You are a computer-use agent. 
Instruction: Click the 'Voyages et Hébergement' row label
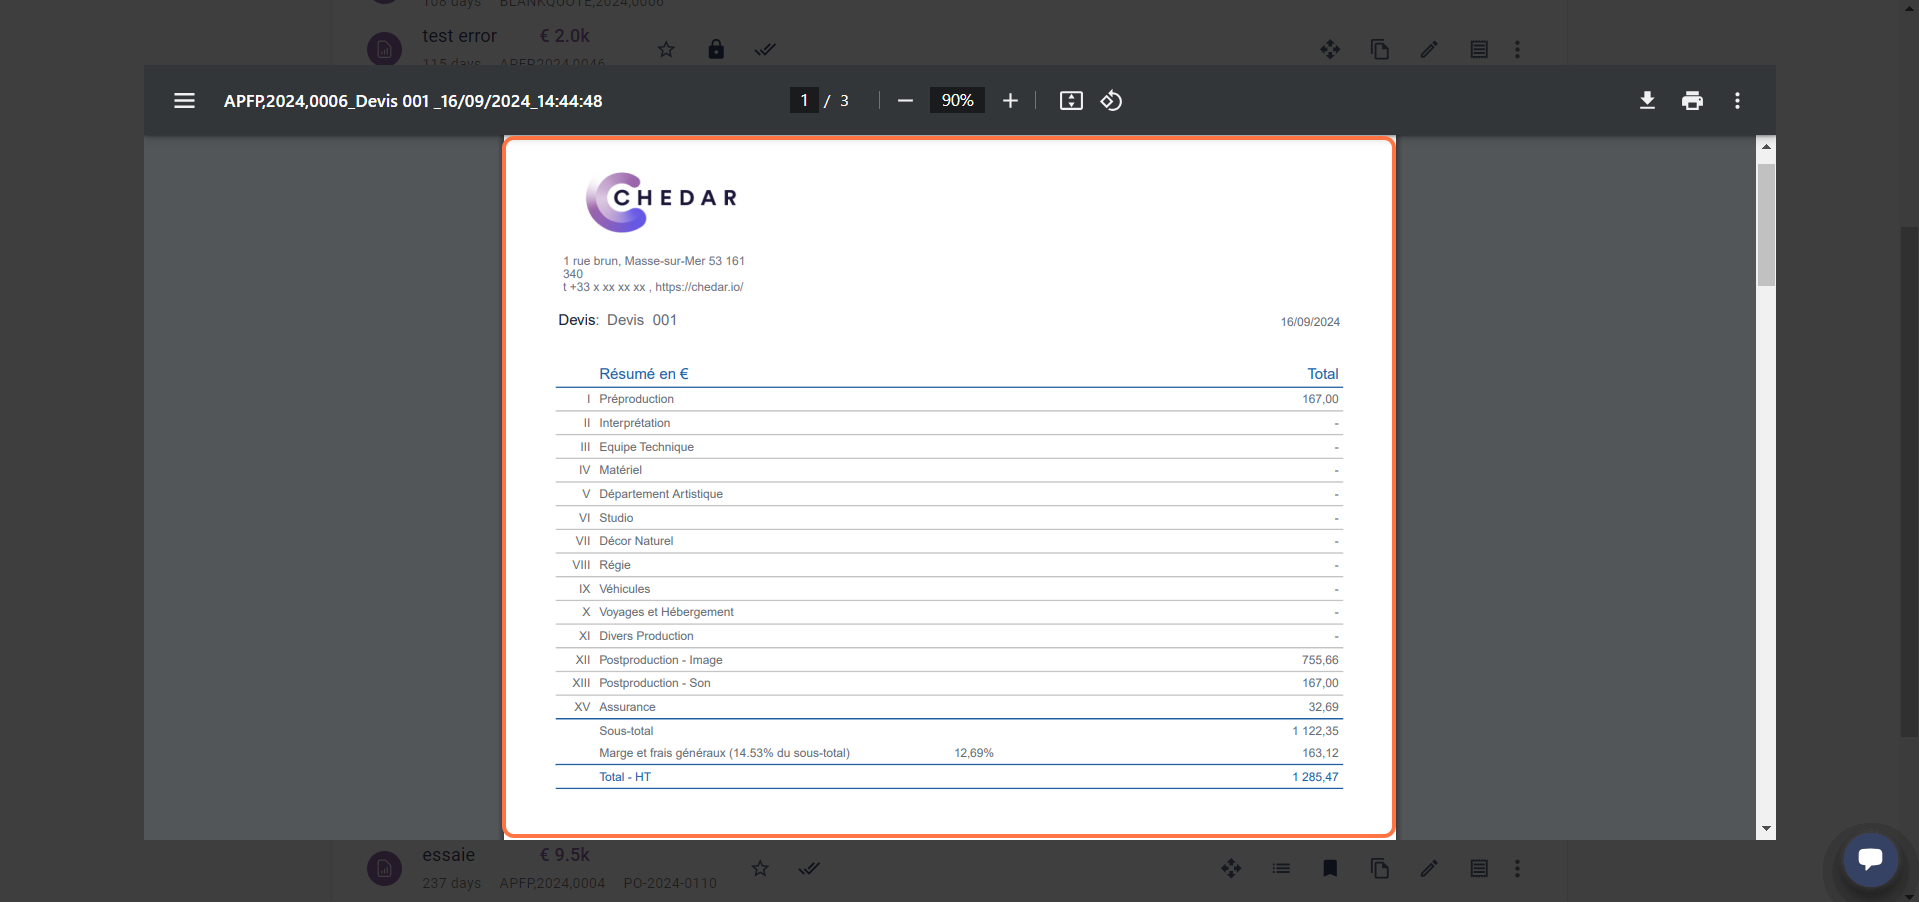[x=666, y=612]
